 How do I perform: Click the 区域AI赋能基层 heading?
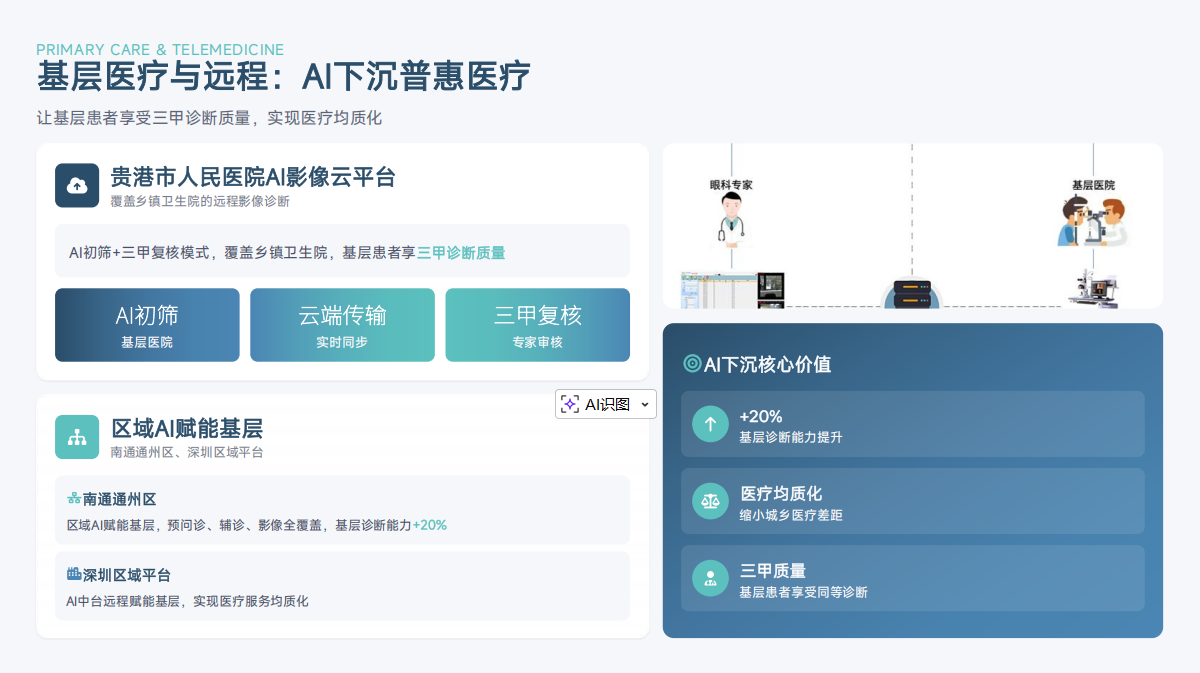click(187, 429)
